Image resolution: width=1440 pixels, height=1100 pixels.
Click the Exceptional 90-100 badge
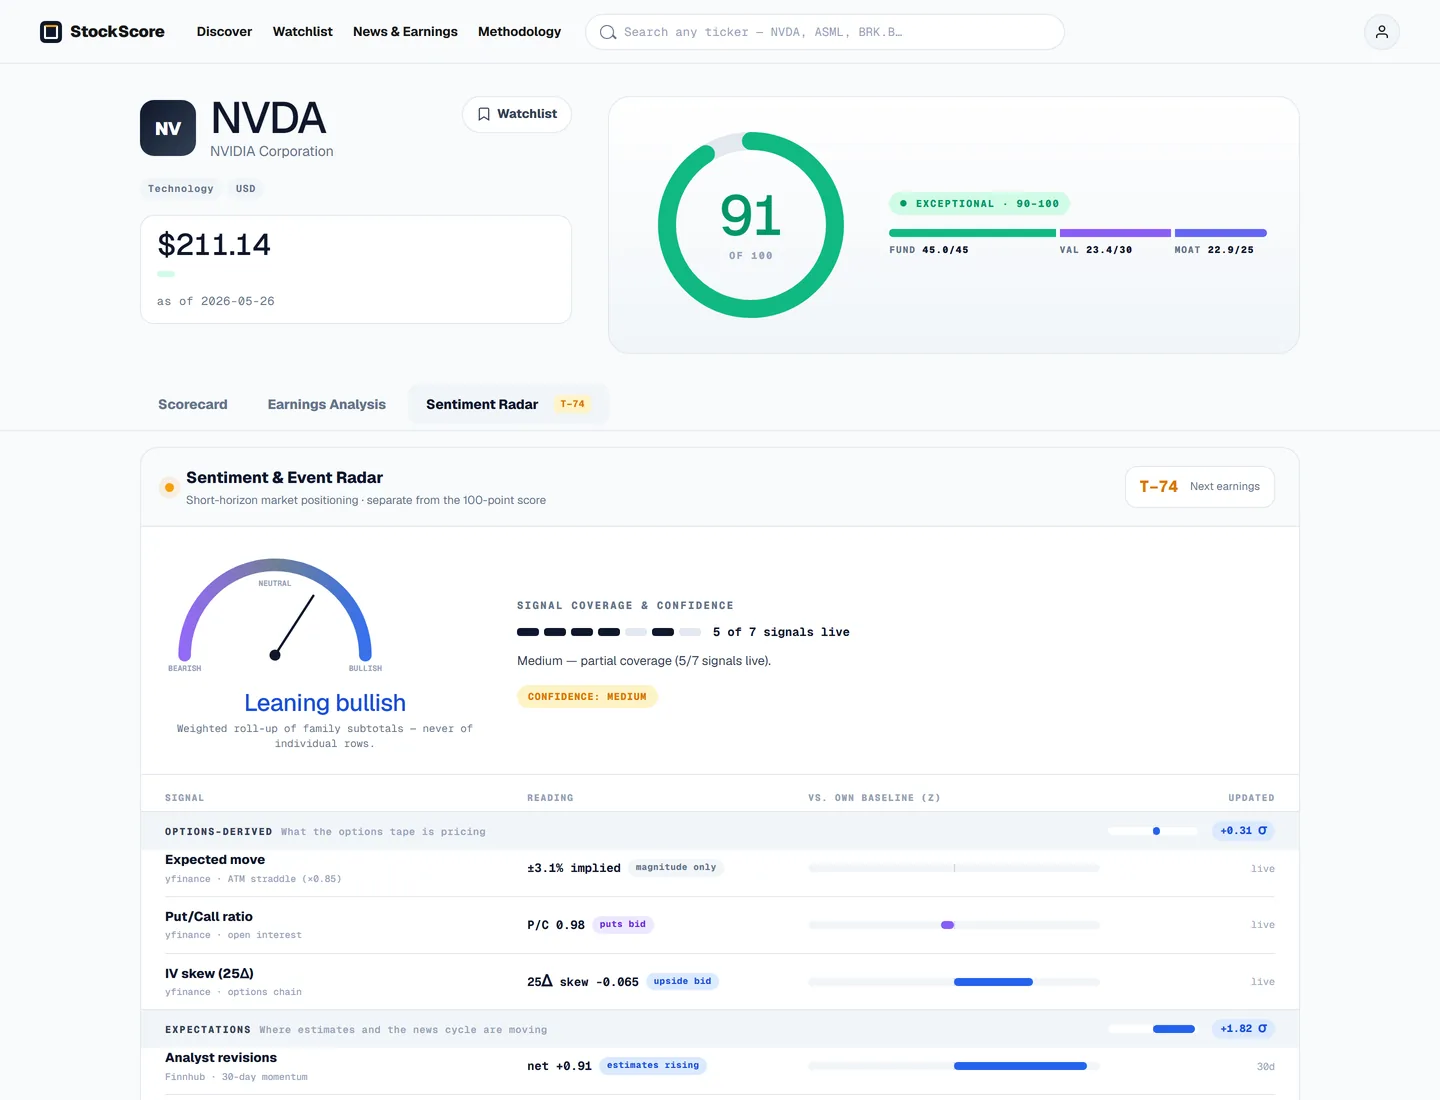(980, 203)
